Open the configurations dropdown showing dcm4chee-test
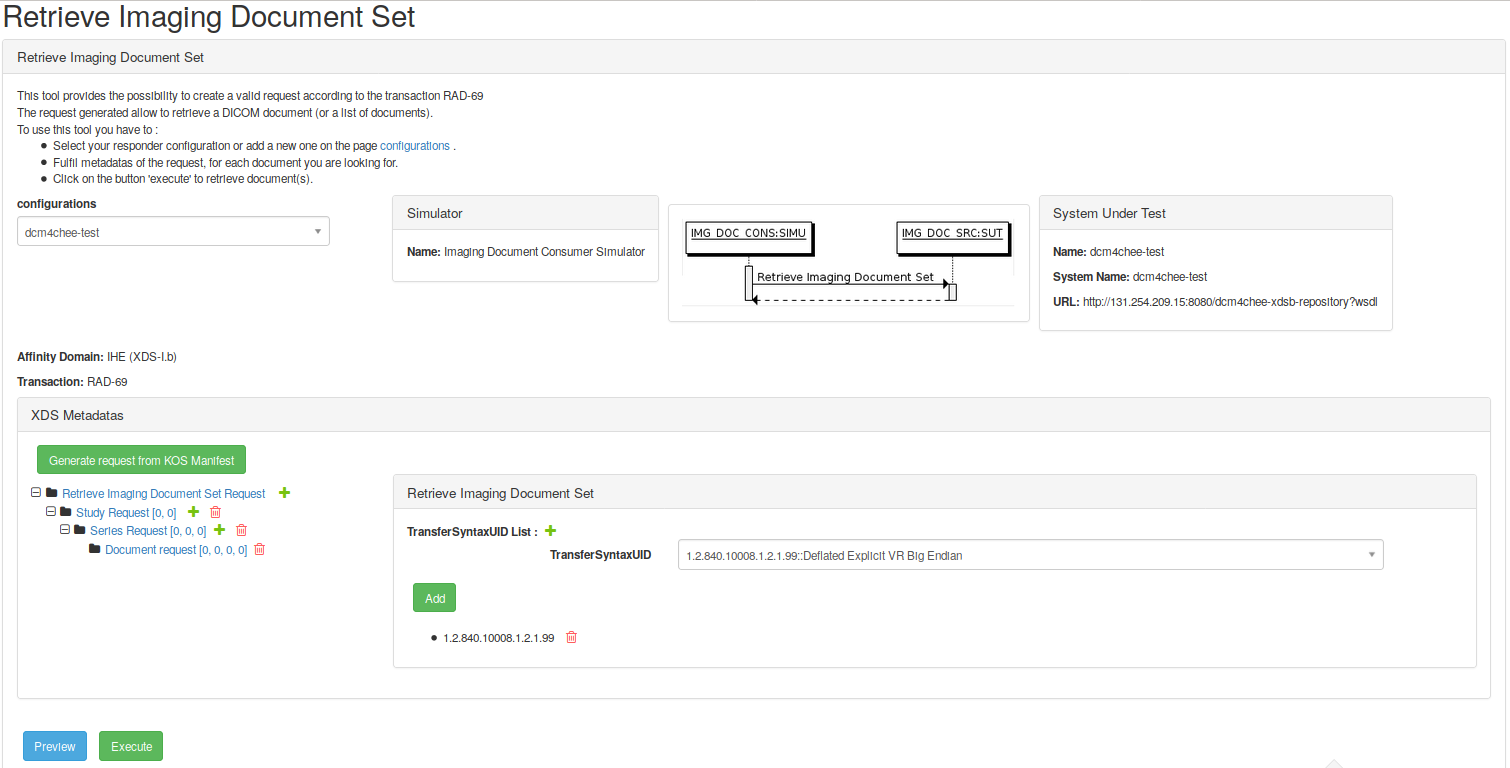Screen dimensions: 1510x768 tap(173, 231)
